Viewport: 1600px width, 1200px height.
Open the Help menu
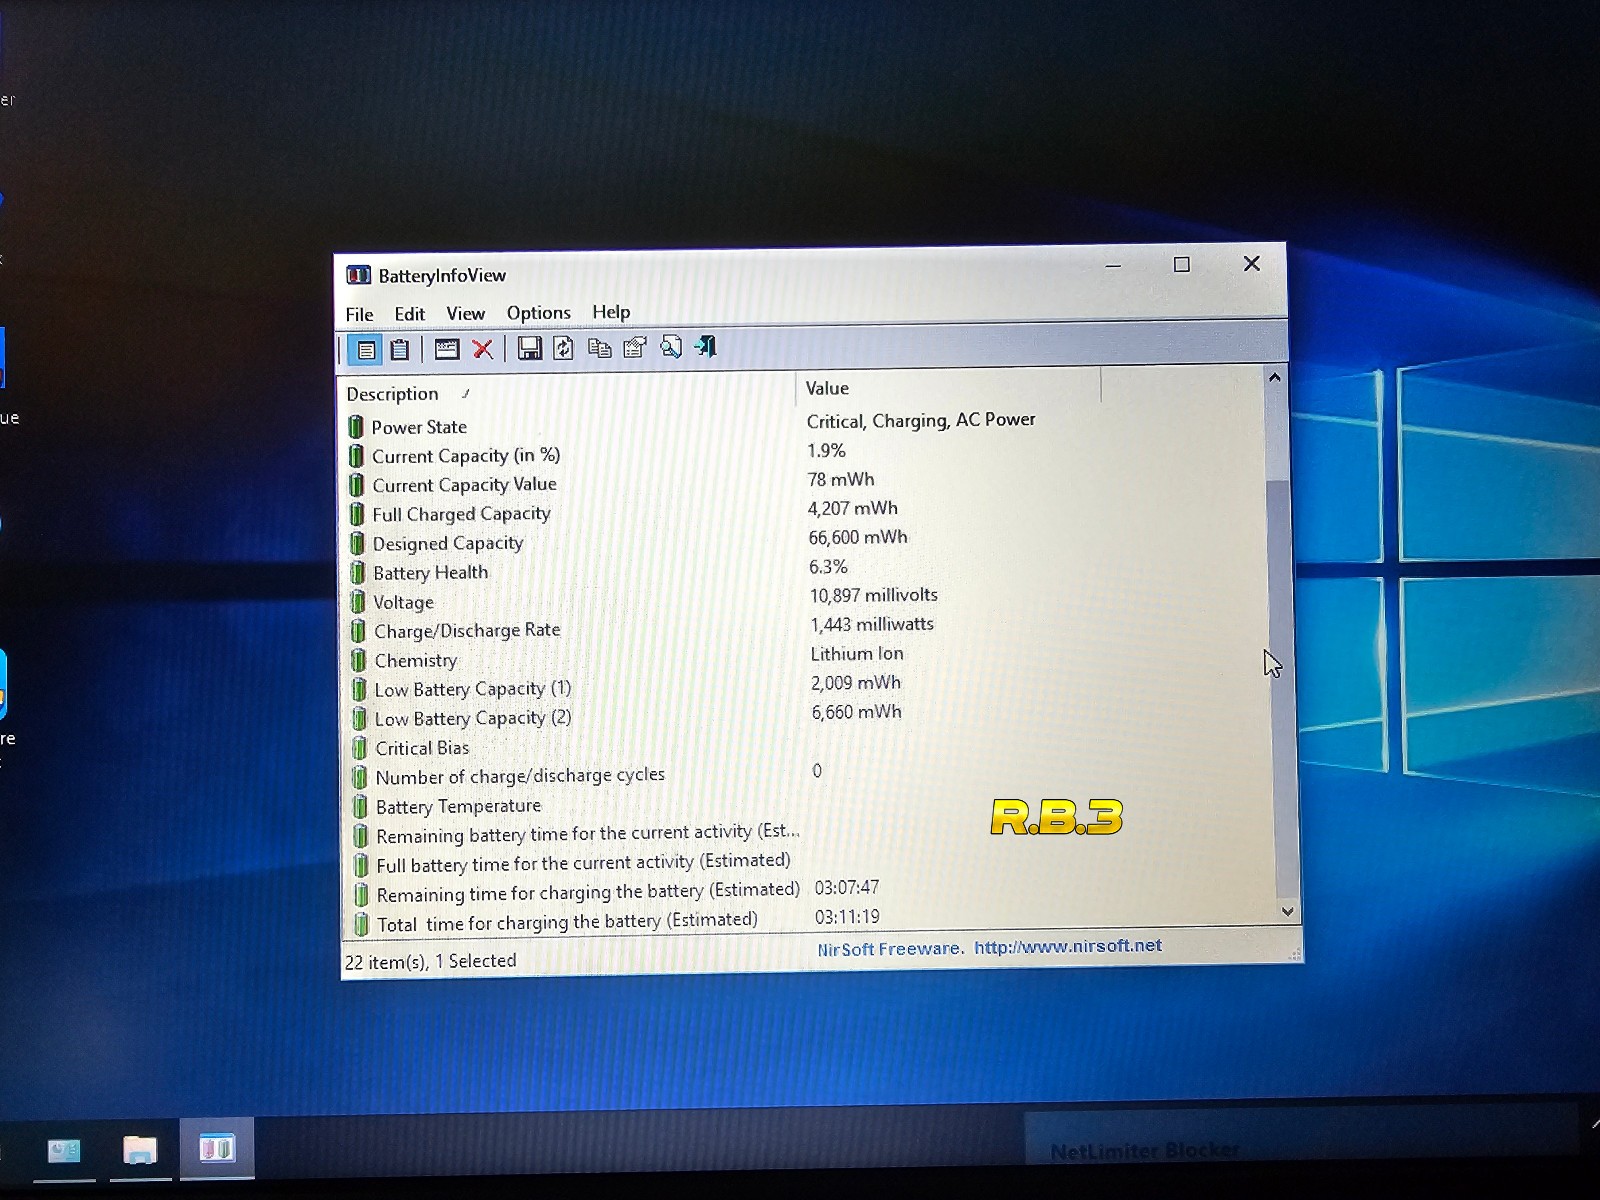611,312
